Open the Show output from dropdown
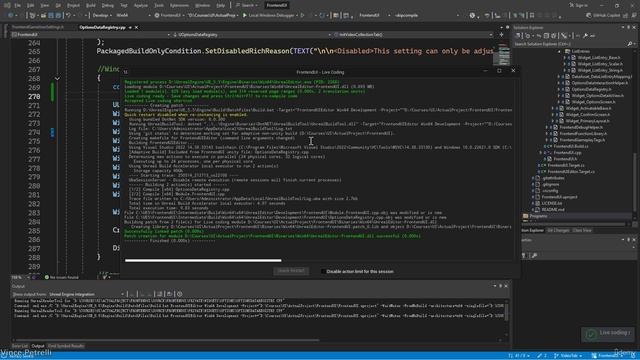The image size is (640, 360). pyautogui.click(x=87, y=294)
